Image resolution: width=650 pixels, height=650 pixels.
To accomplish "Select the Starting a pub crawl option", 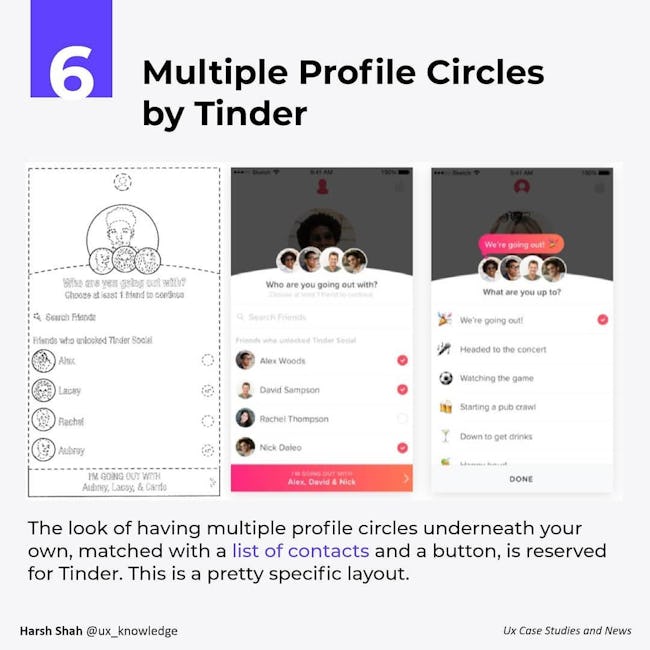I will [521, 407].
